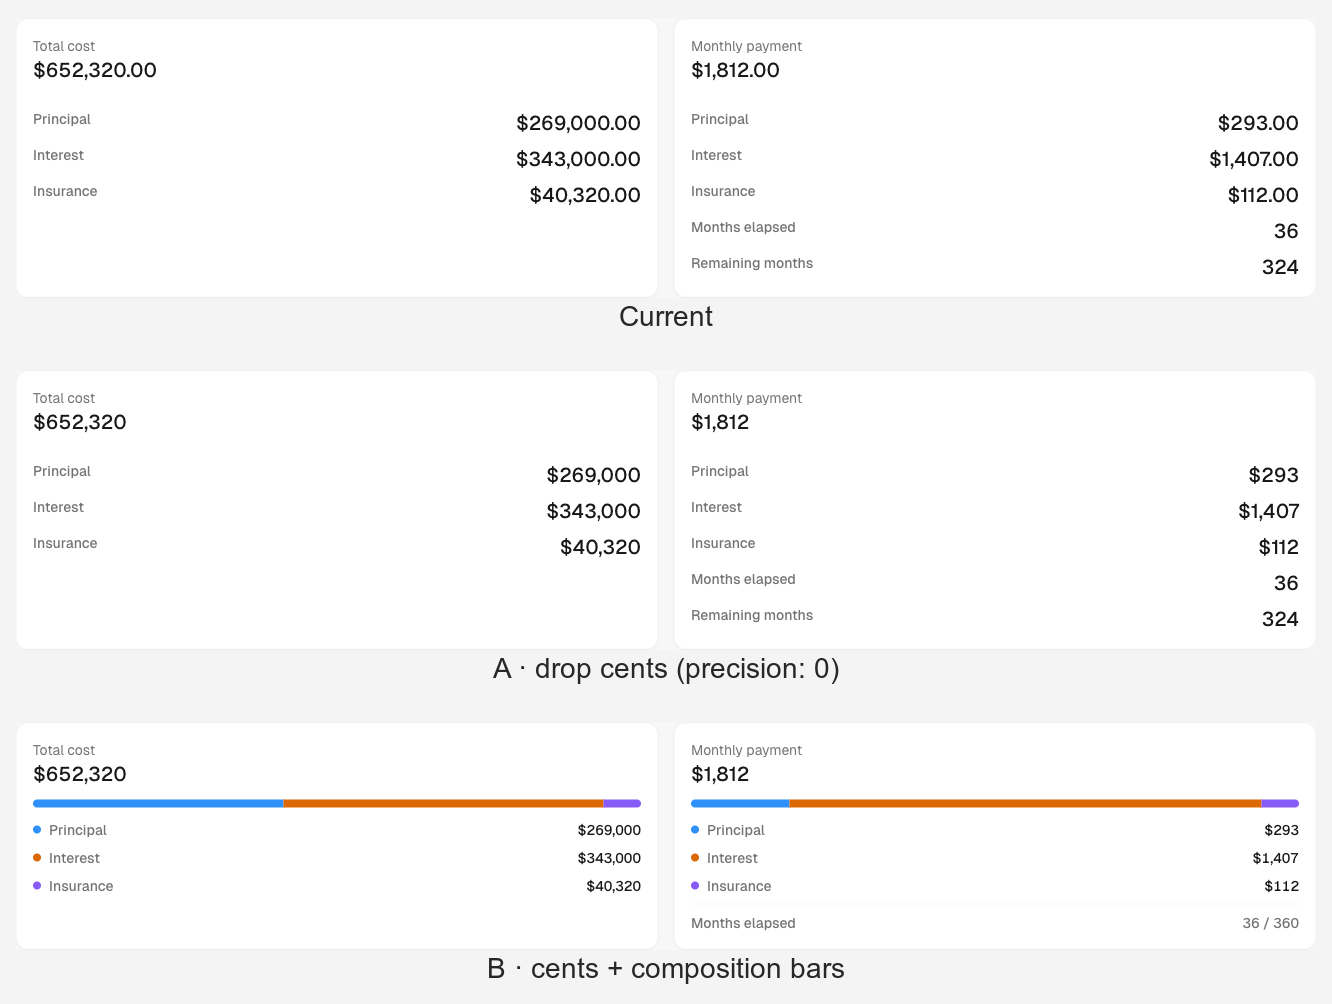Screen dimensions: 1332x1004
Task: Click the Remaining months 324 value in variant A
Action: coord(1280,619)
